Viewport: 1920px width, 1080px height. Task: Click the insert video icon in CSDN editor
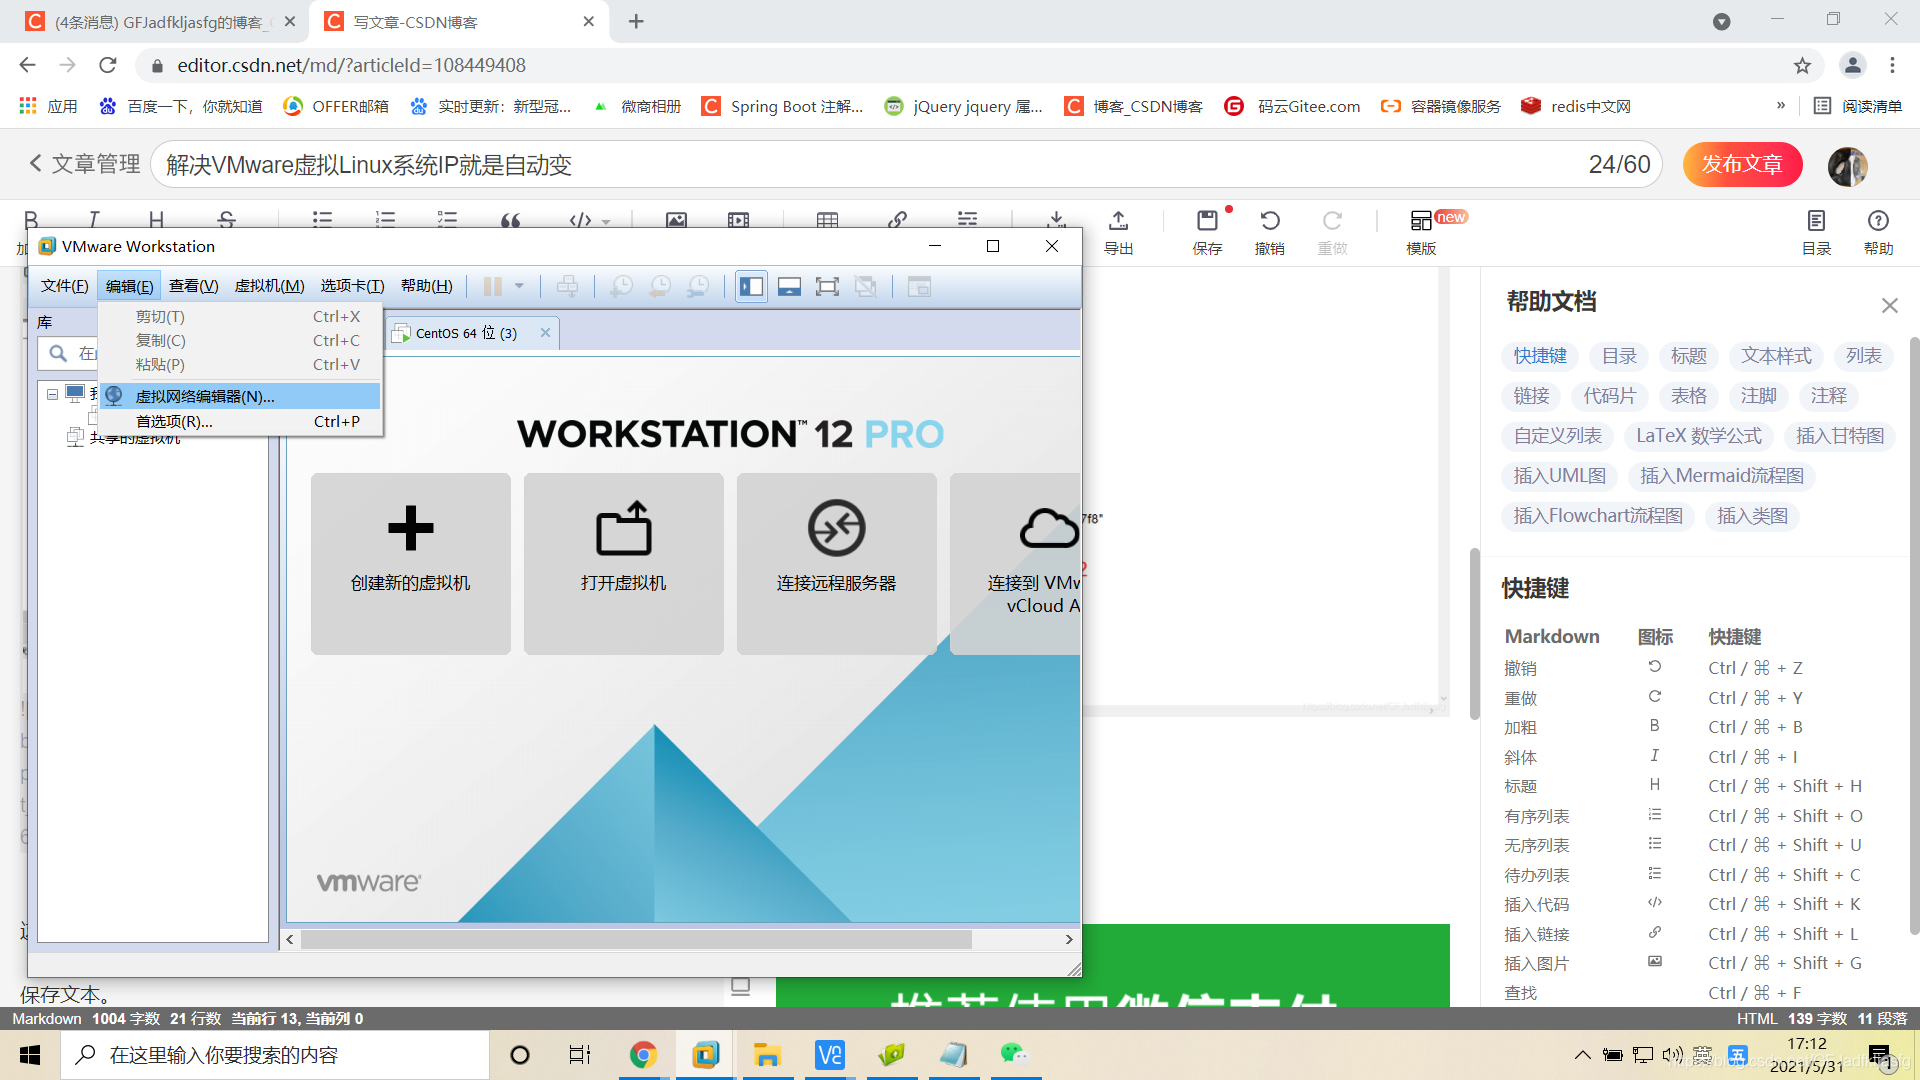pyautogui.click(x=739, y=219)
